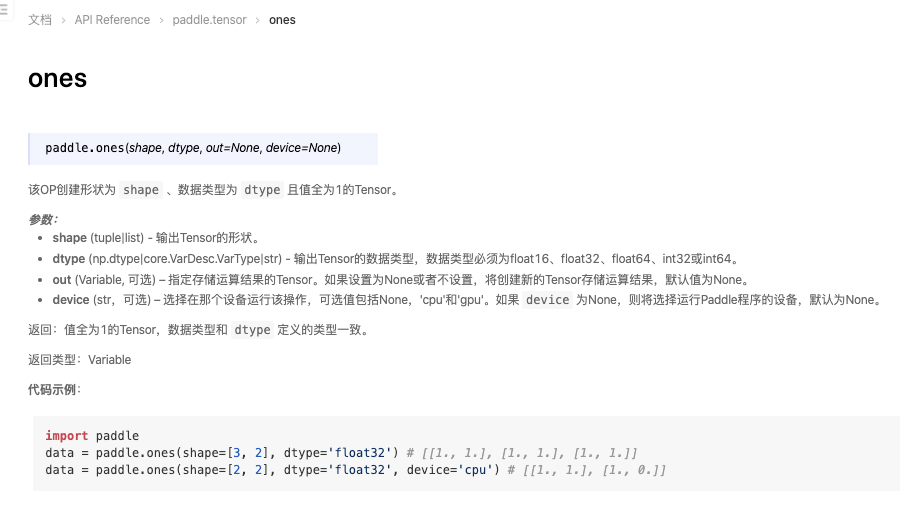The image size is (900, 522).
Task: Click the code line with device='cpu'
Action: click(x=355, y=470)
